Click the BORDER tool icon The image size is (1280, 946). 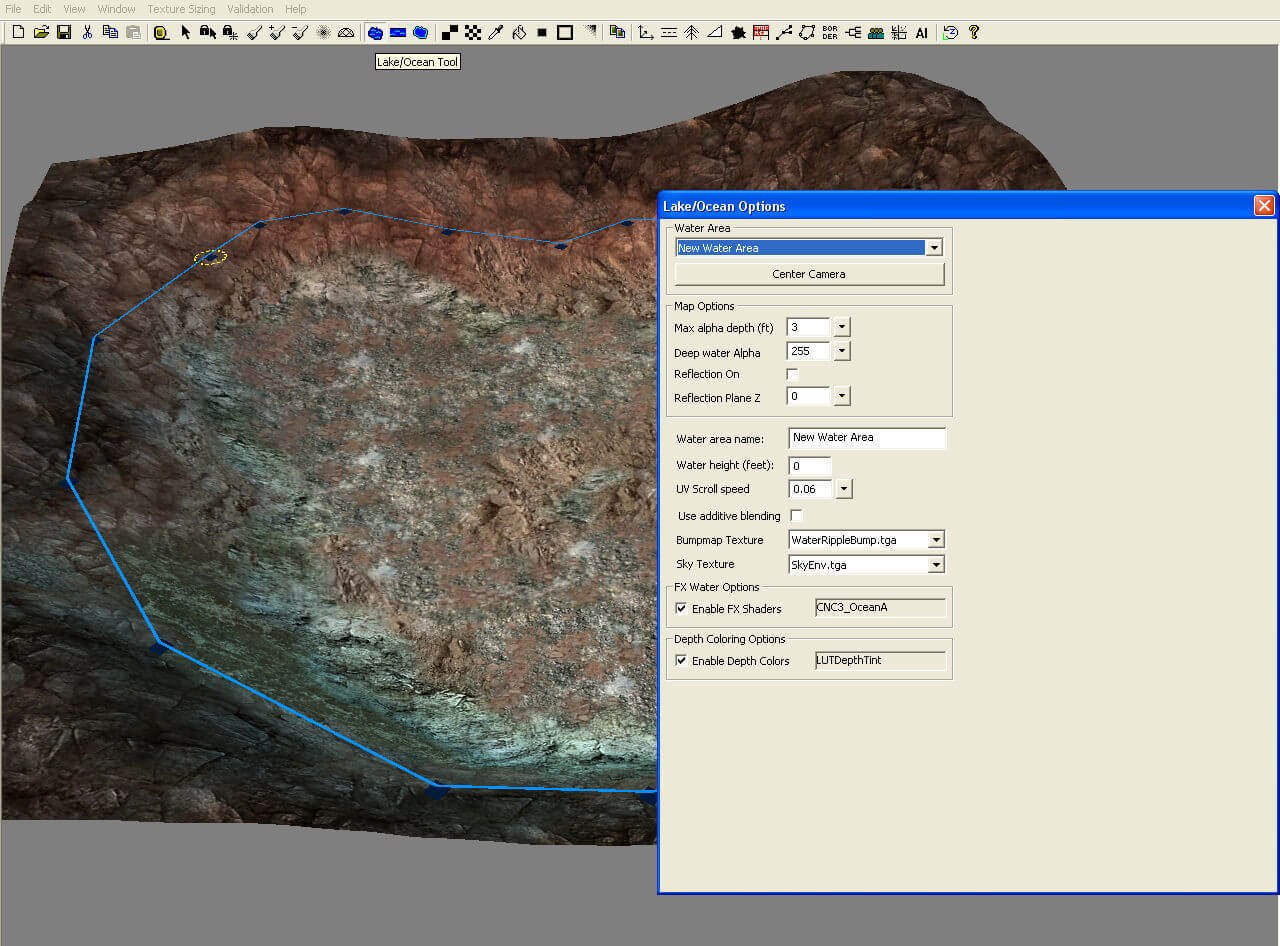(830, 33)
